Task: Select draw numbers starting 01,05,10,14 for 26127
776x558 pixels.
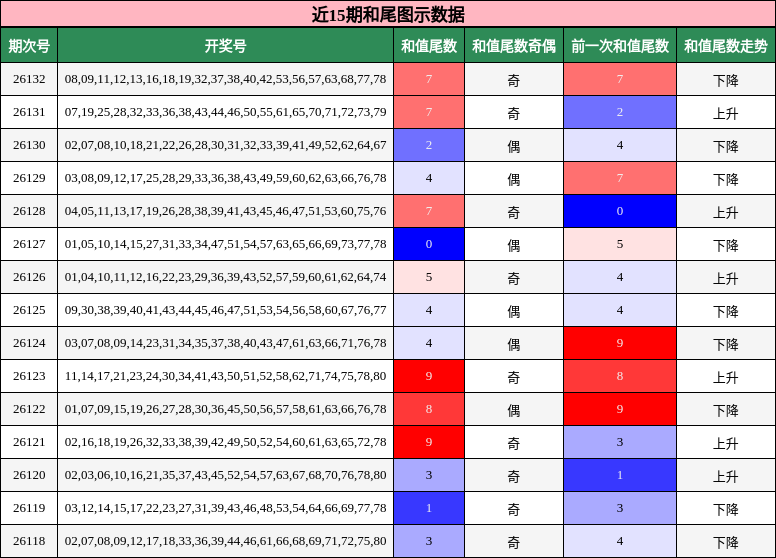Action: pyautogui.click(x=226, y=244)
